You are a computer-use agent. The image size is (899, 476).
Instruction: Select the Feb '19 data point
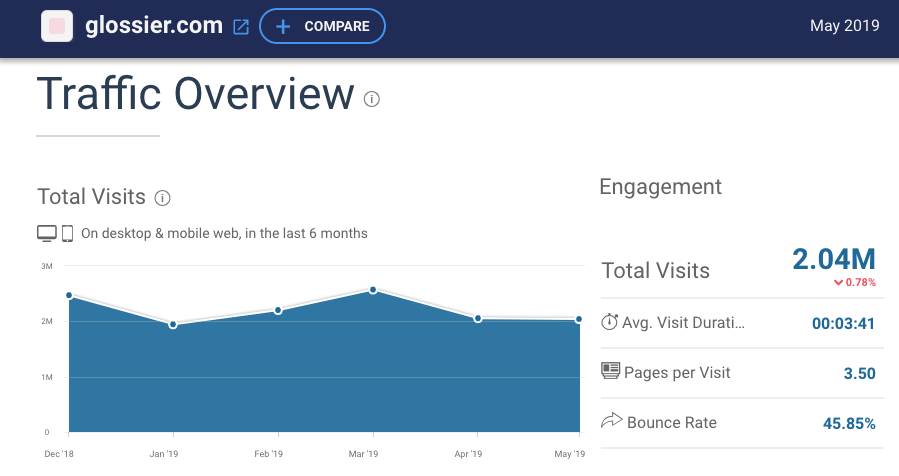278,310
